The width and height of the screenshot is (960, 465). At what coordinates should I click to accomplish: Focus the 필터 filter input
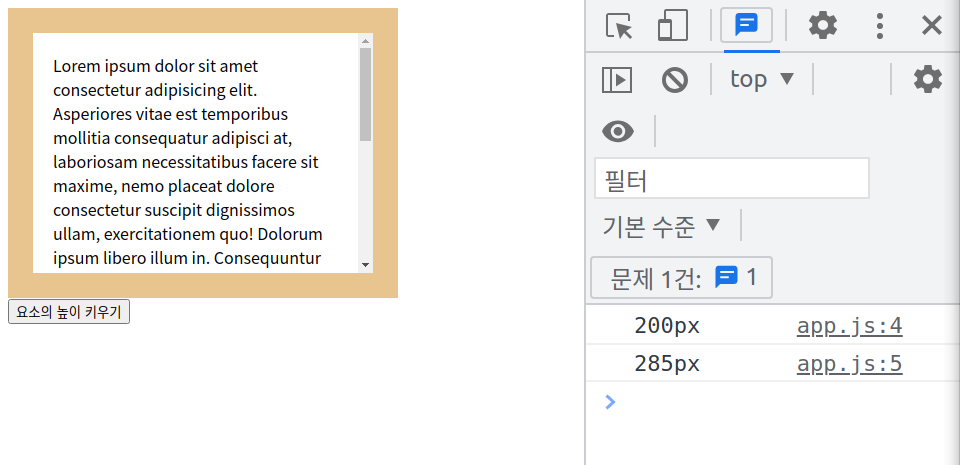732,178
